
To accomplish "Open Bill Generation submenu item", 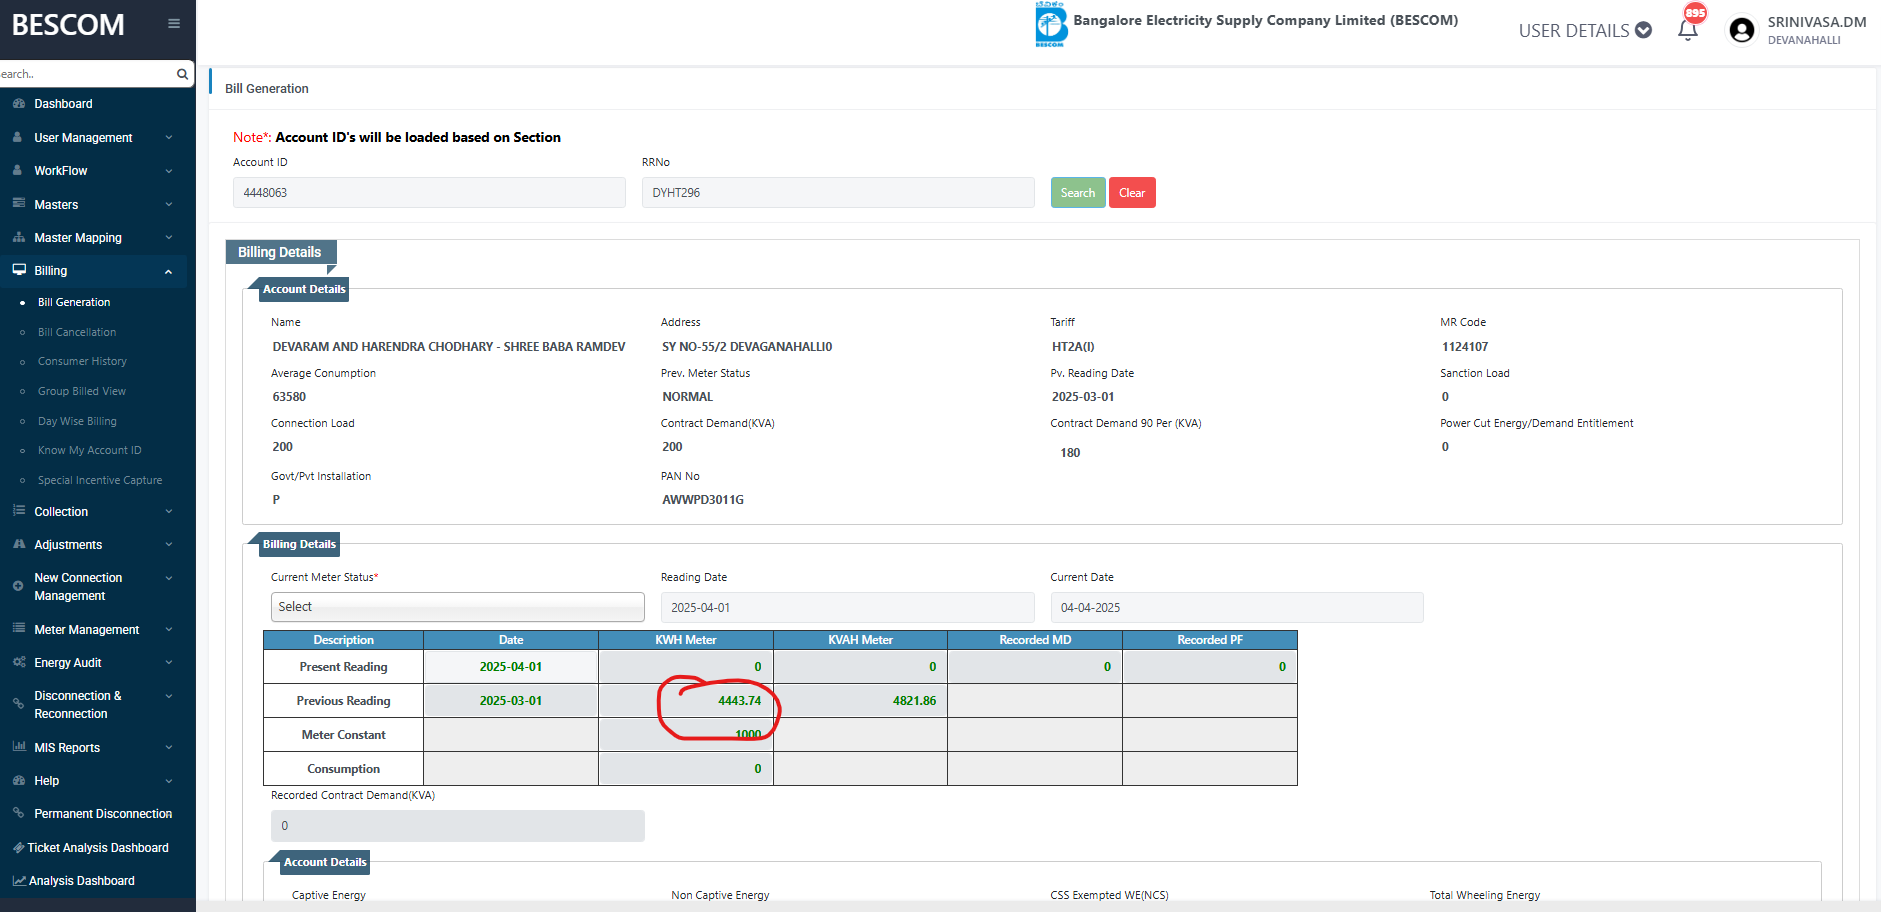I will click(74, 302).
